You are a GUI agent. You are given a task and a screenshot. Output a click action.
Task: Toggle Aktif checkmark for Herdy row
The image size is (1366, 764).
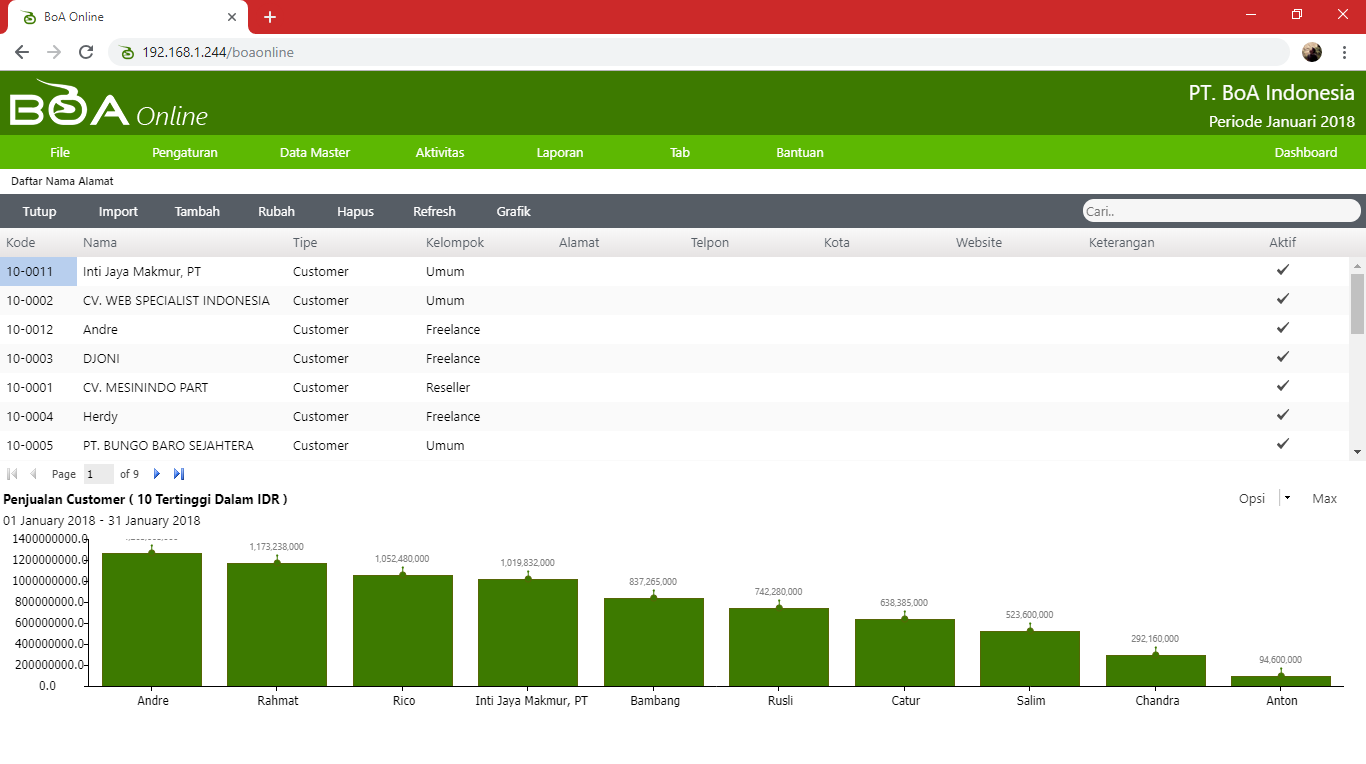tap(1283, 415)
